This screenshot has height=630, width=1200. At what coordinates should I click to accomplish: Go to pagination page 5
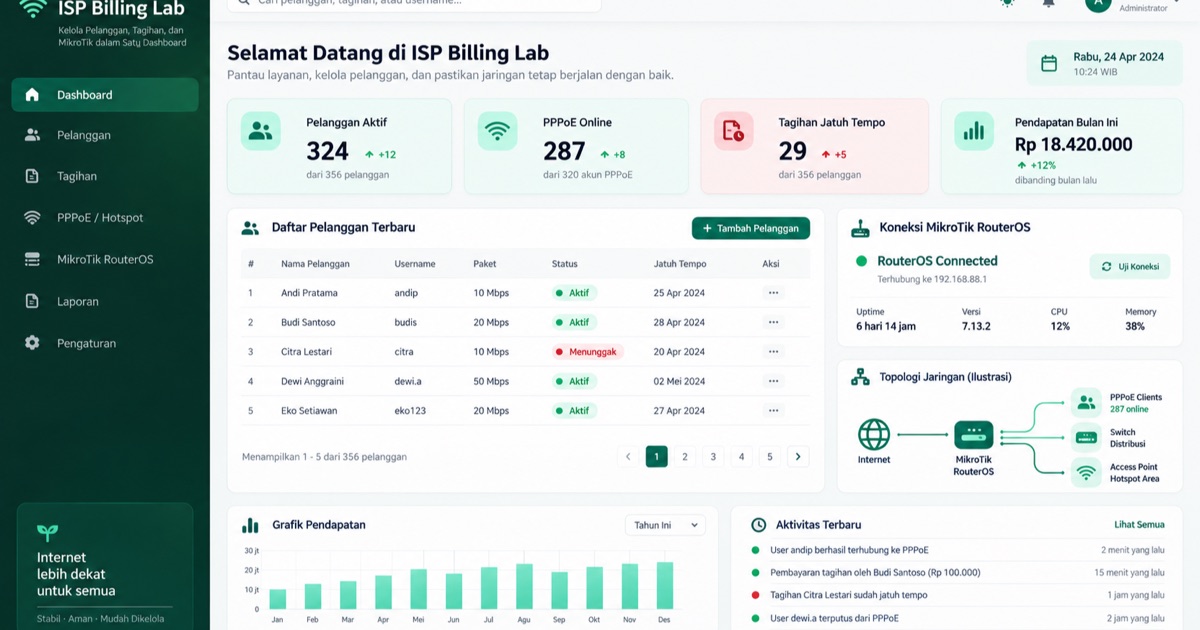pos(770,457)
